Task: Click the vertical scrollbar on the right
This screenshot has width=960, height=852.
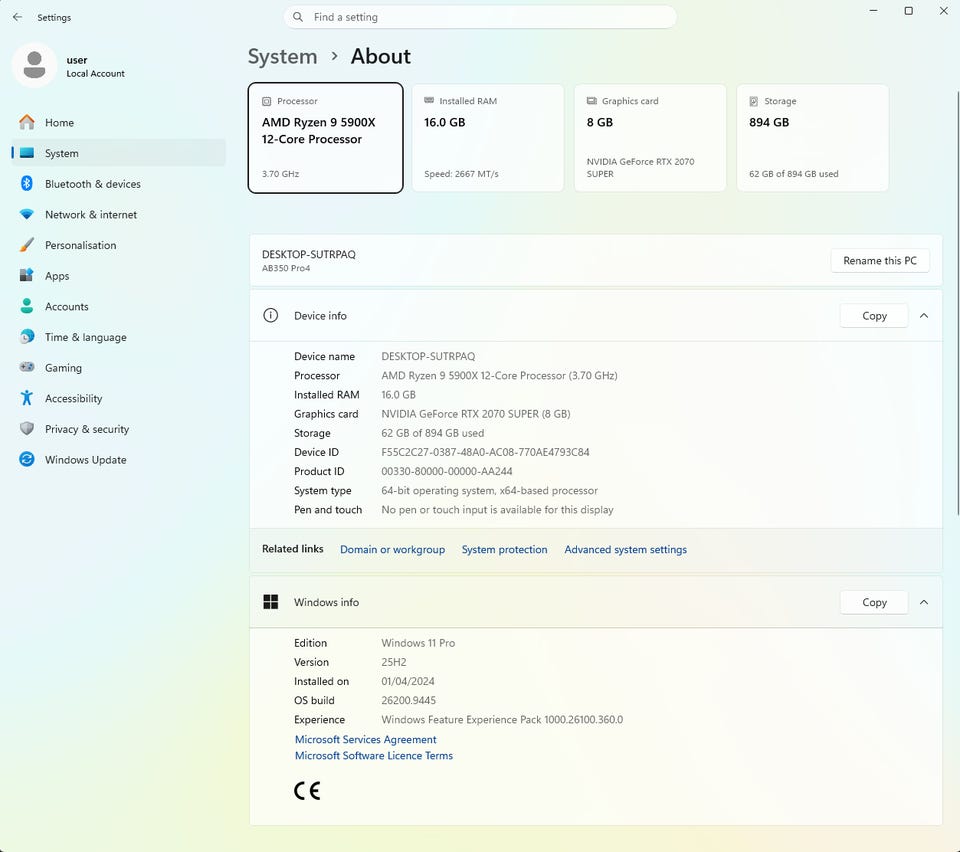Action: point(958,303)
